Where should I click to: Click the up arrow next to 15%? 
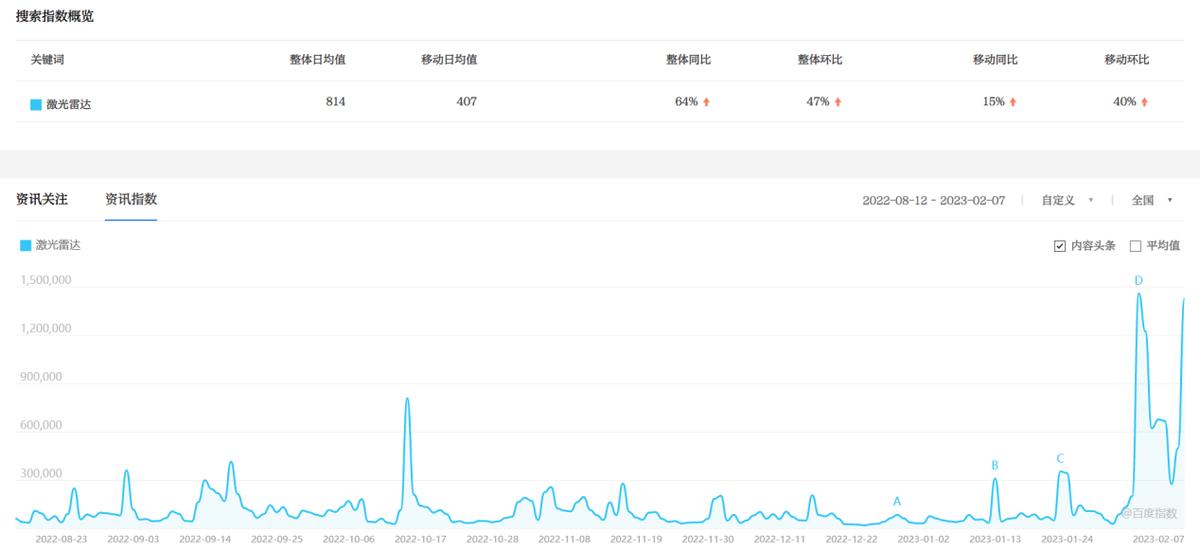click(1013, 102)
